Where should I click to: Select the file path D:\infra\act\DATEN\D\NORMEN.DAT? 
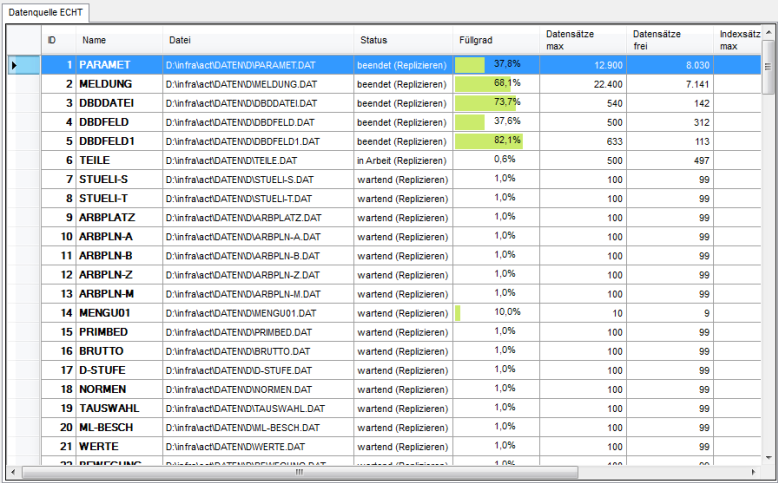coord(239,389)
